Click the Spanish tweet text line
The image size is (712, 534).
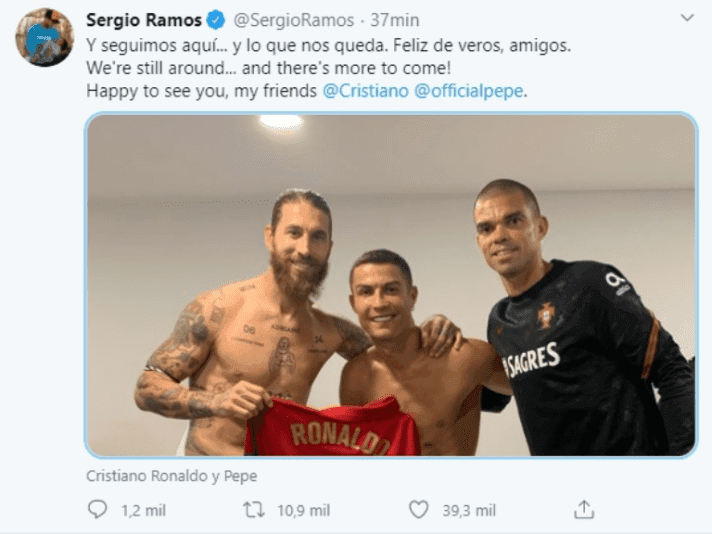[329, 45]
